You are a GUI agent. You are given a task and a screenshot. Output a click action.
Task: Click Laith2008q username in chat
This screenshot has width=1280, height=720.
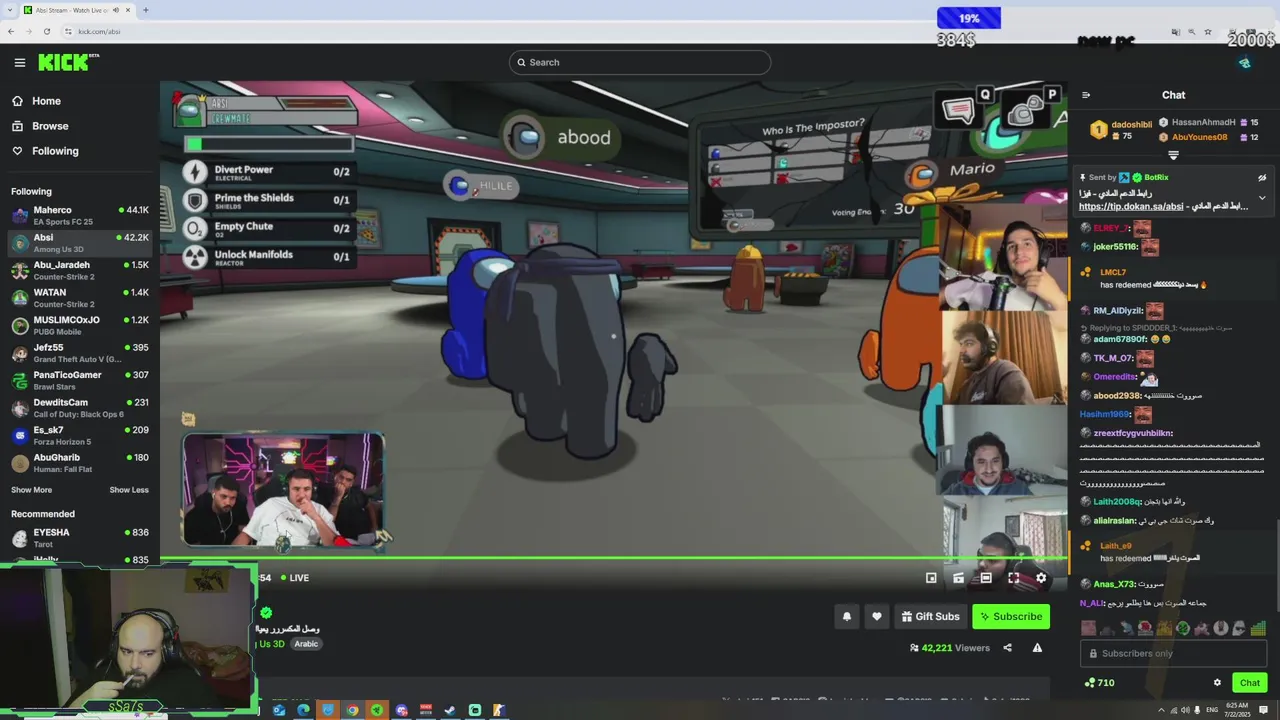[x=1117, y=502]
